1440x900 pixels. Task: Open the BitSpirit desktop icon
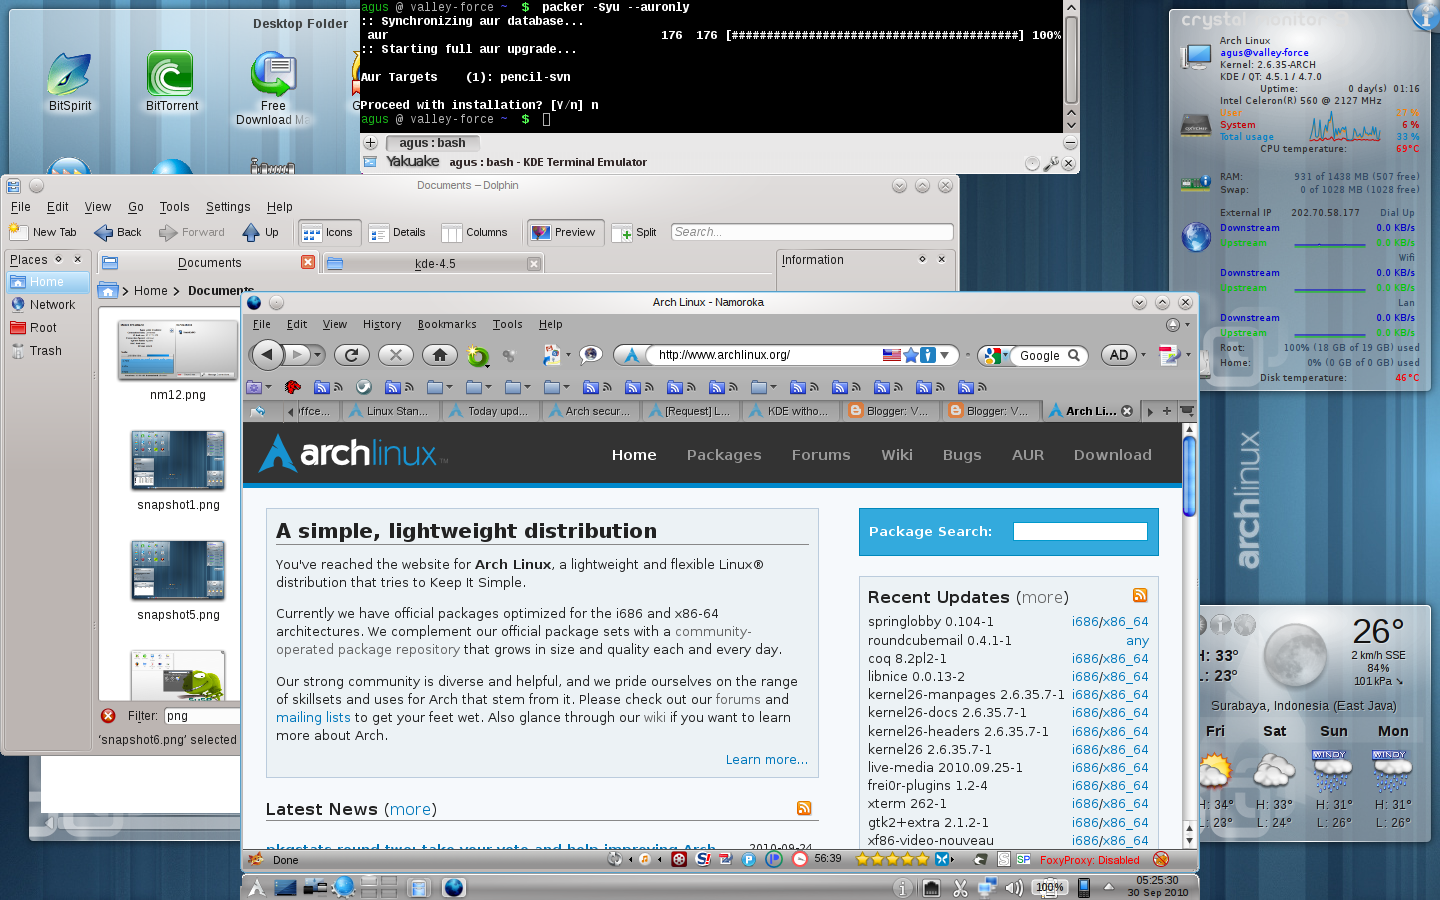click(70, 82)
